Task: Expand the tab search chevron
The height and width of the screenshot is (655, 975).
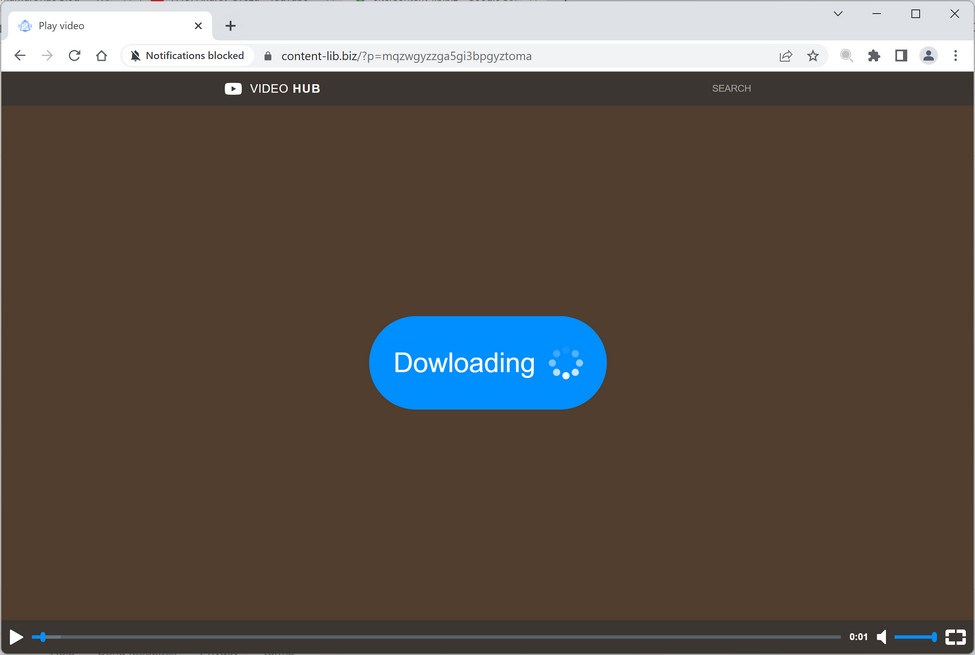Action: pos(838,13)
